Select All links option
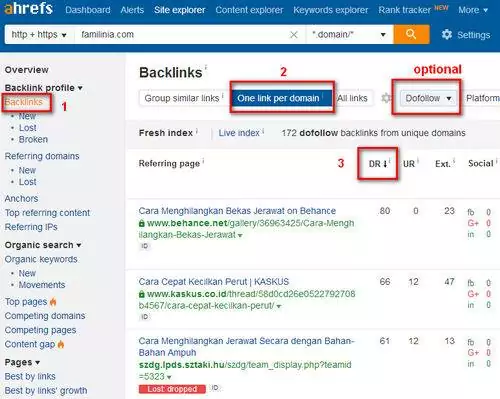Viewport: 500px width, 399px height. (x=352, y=98)
